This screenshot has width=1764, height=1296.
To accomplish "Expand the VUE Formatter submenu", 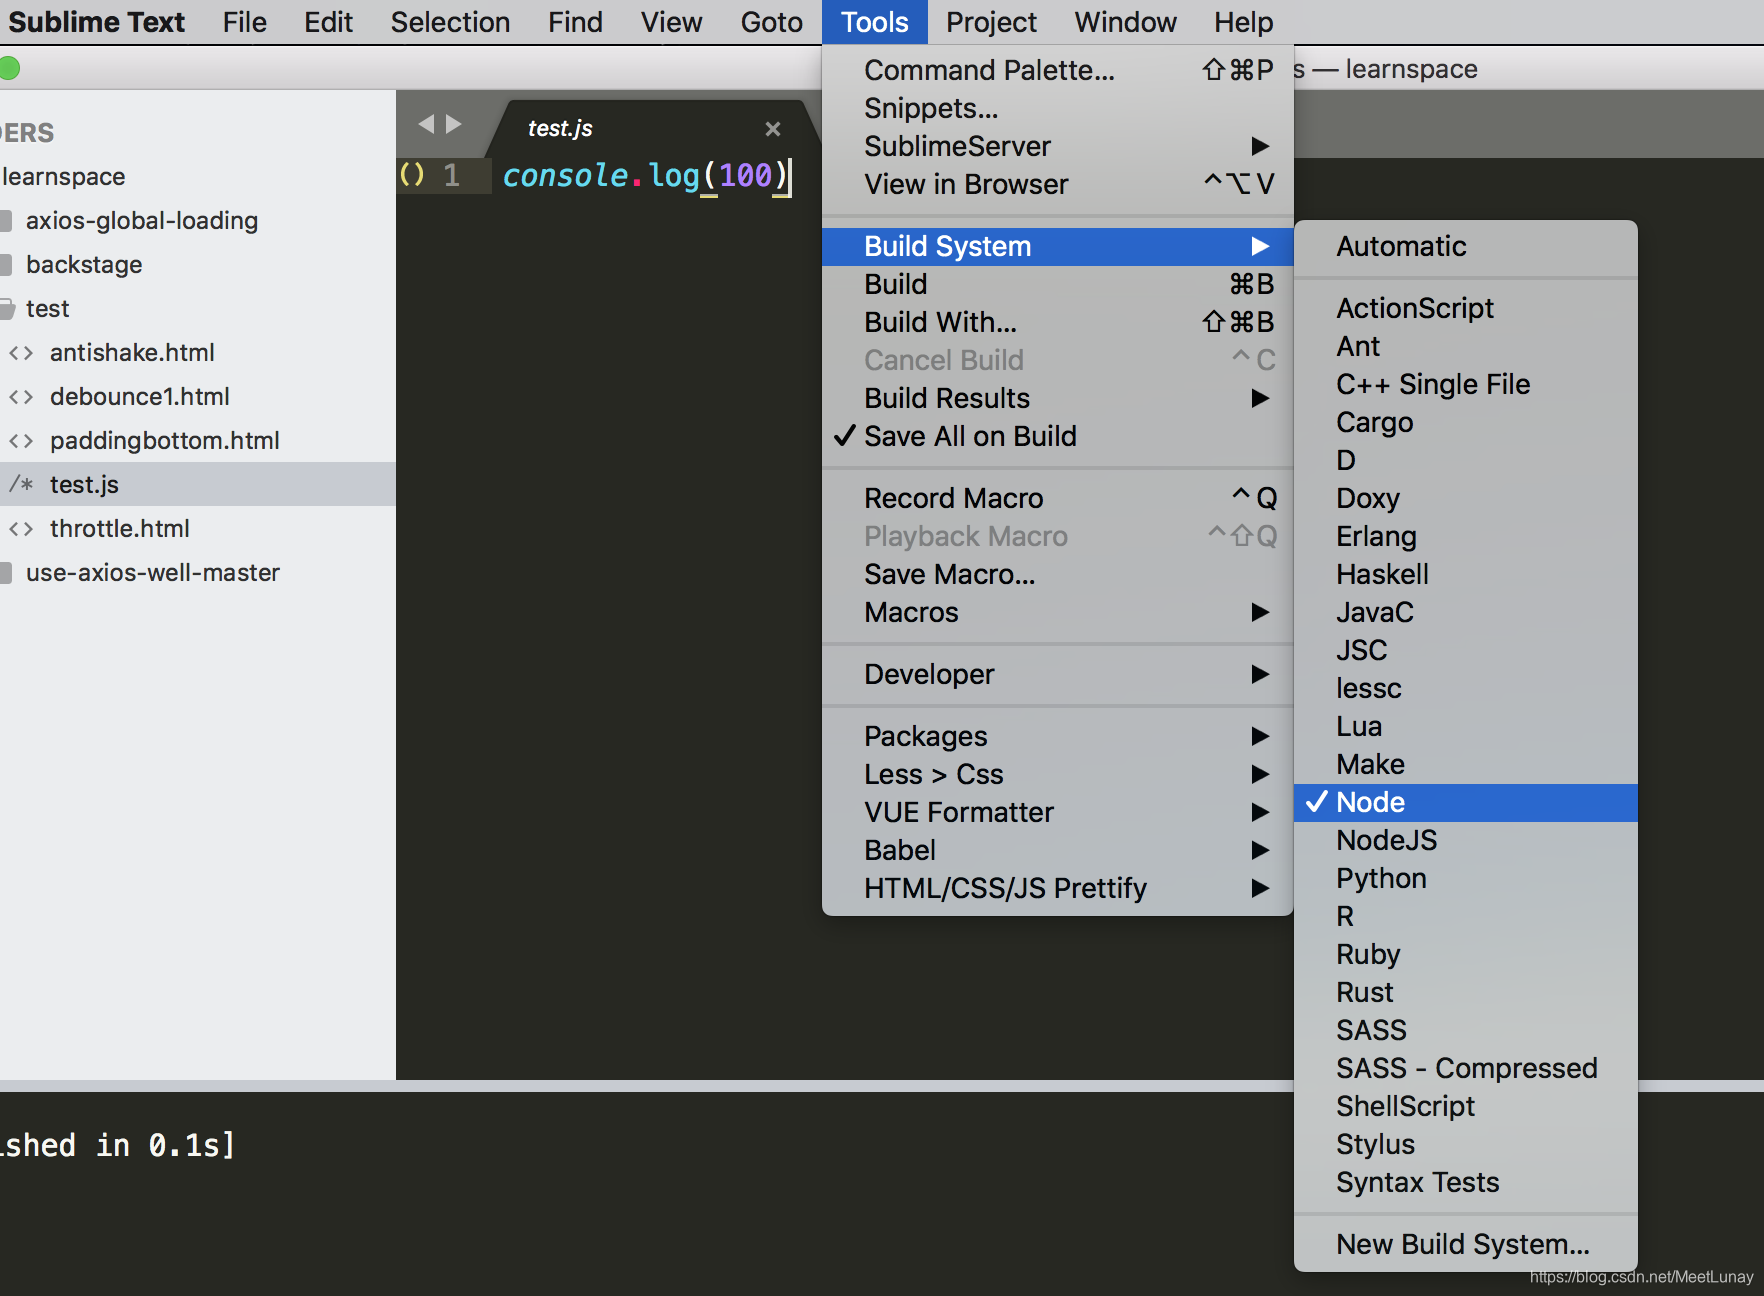I will pos(1058,813).
